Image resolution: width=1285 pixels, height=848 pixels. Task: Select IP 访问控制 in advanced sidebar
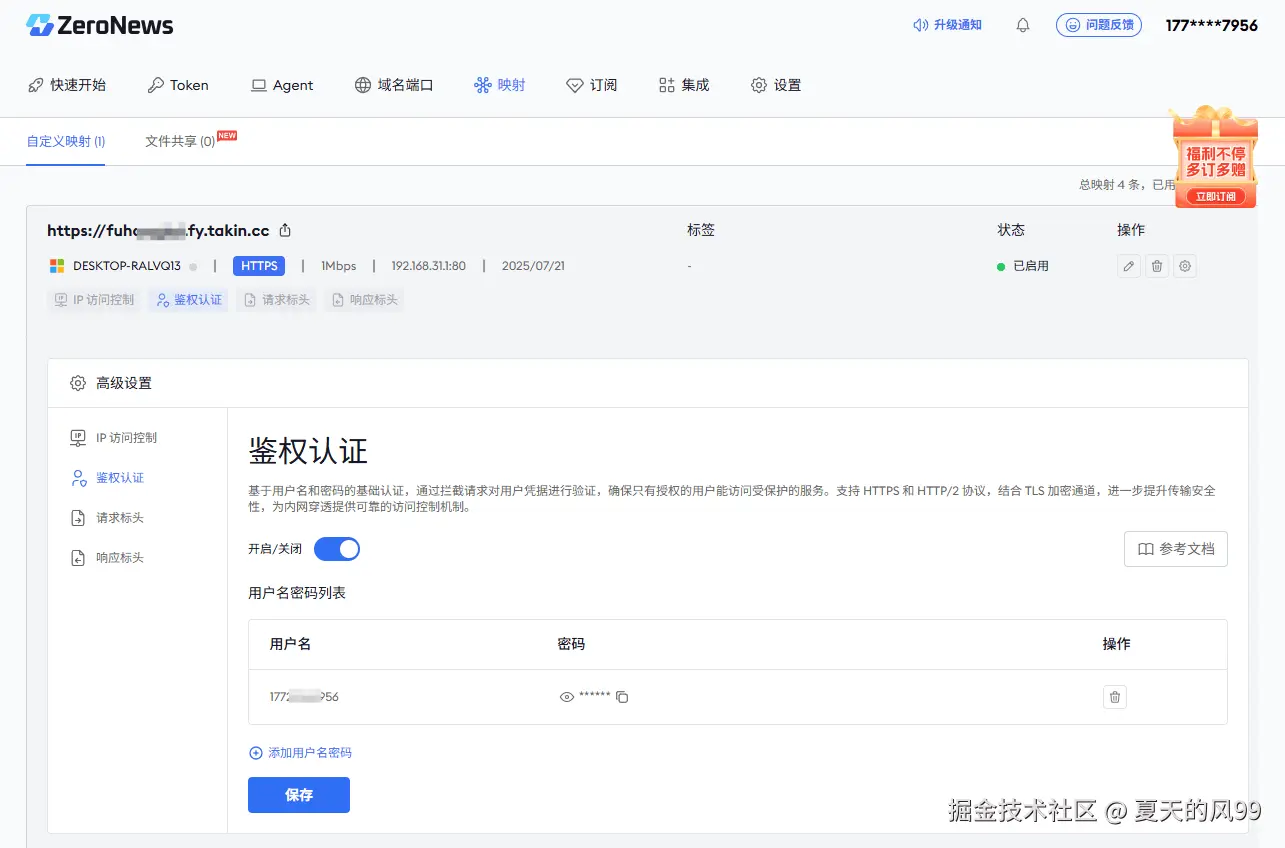tap(113, 438)
